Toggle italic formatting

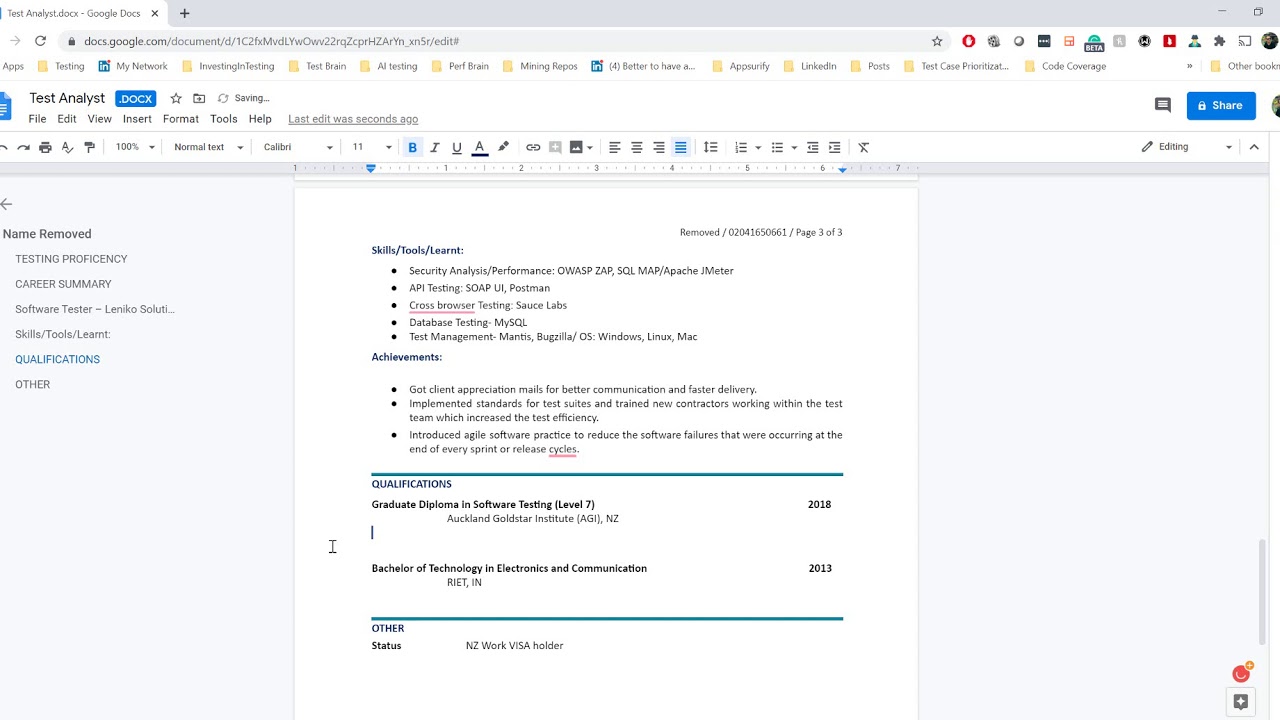(x=434, y=147)
